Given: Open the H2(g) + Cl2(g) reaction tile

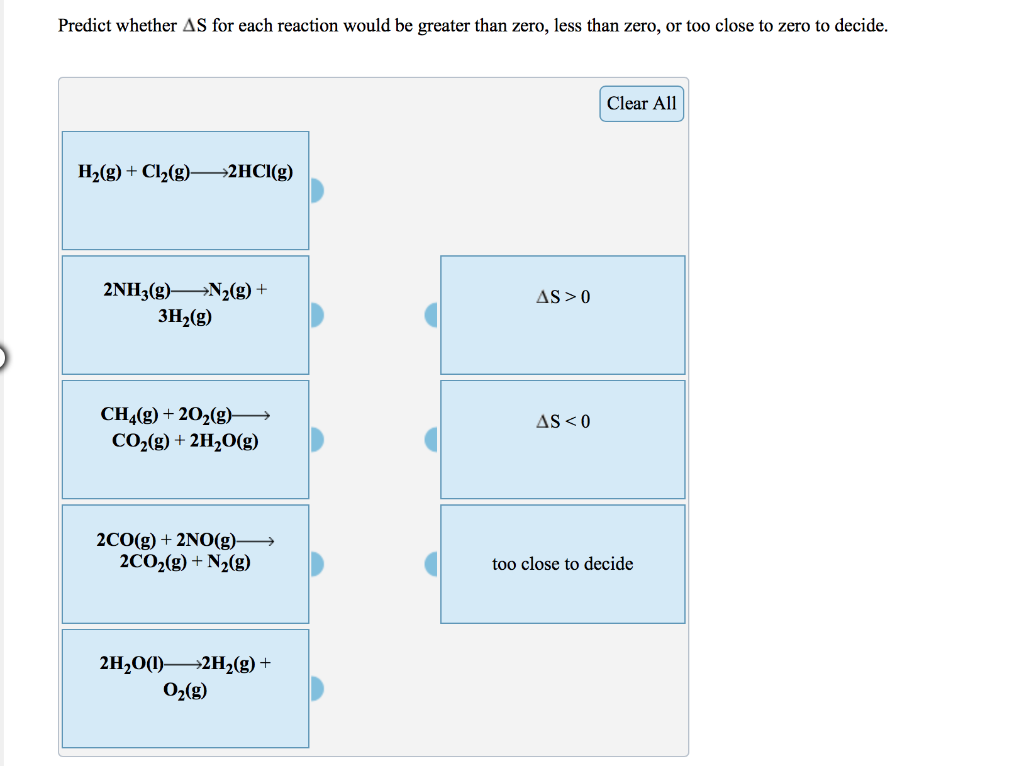Looking at the screenshot, I should pos(186,188).
